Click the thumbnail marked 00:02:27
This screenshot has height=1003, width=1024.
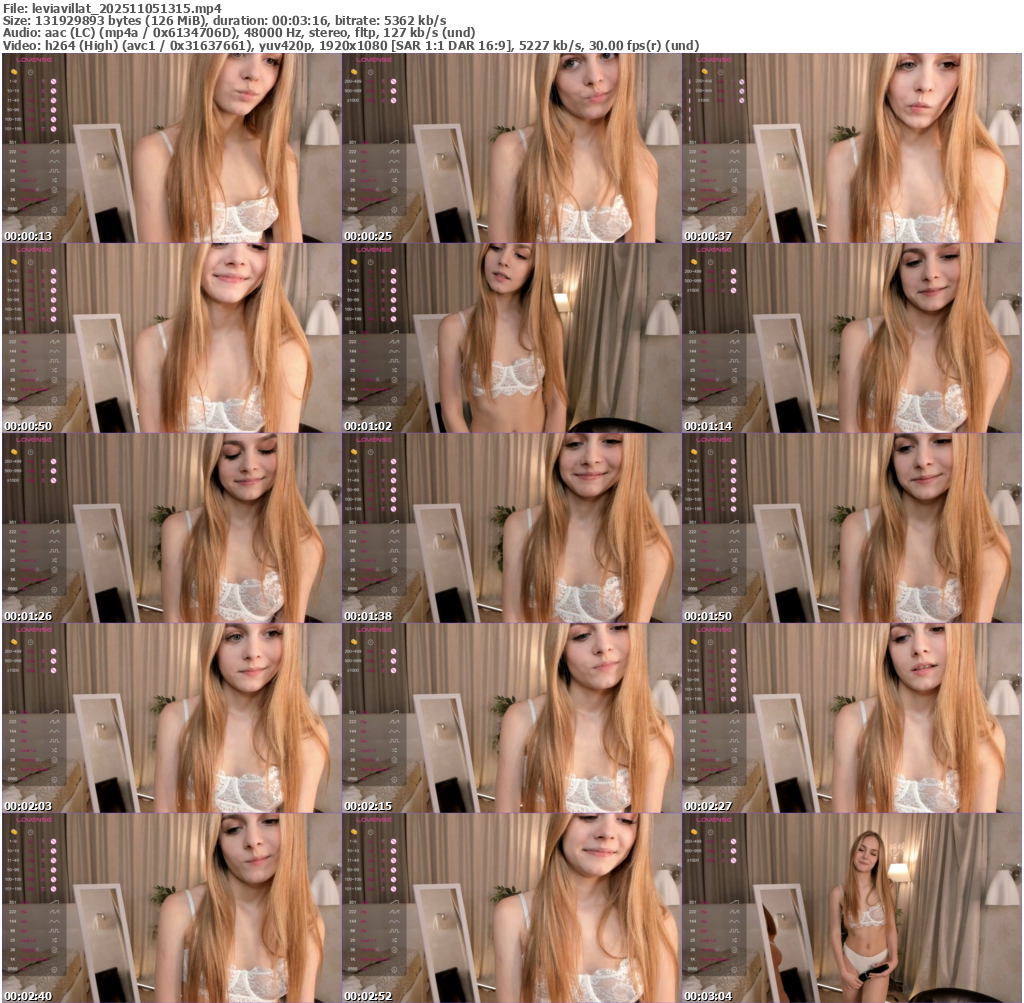pyautogui.click(x=851, y=718)
